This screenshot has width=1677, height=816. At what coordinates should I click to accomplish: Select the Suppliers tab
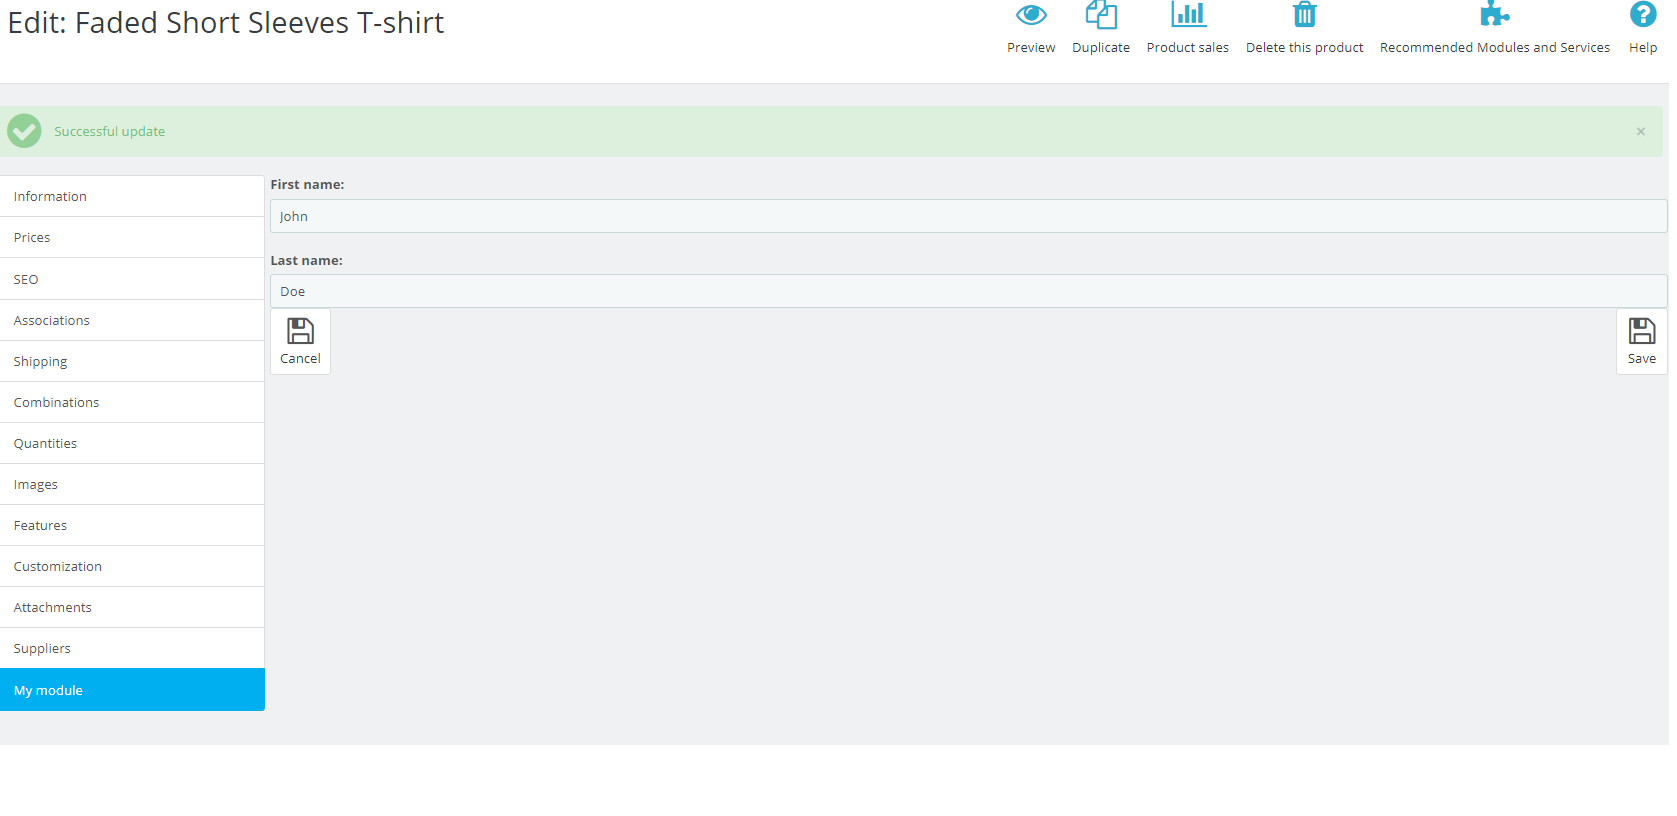[132, 648]
